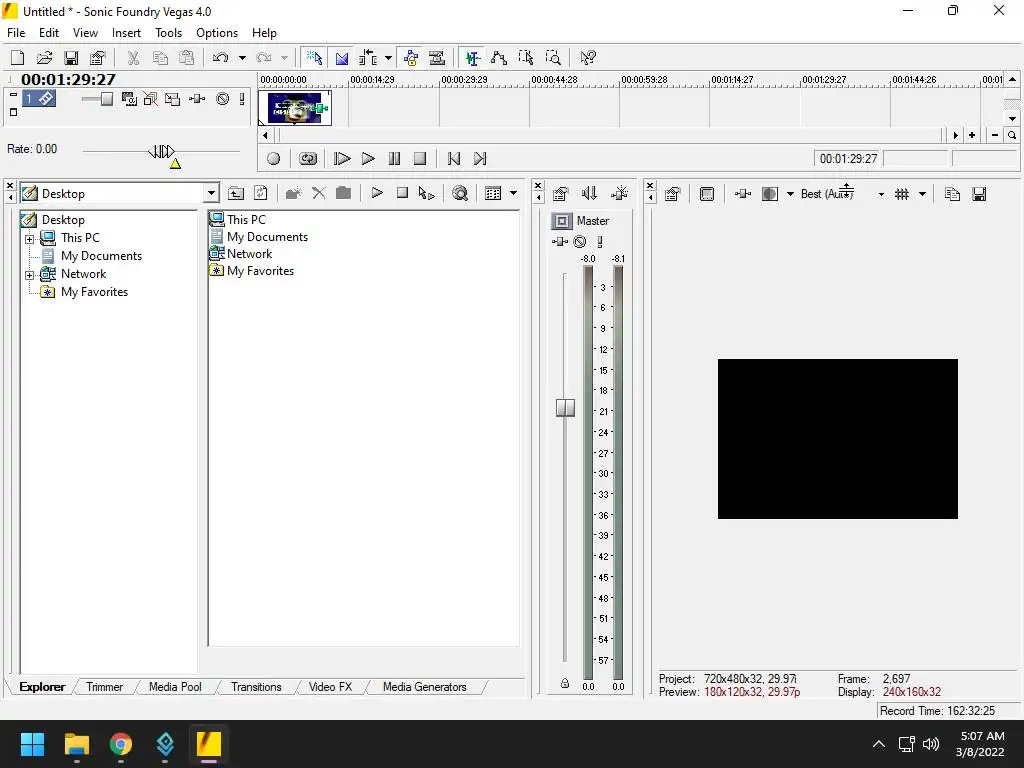
Task: Click the What's This help icon
Action: pos(588,58)
